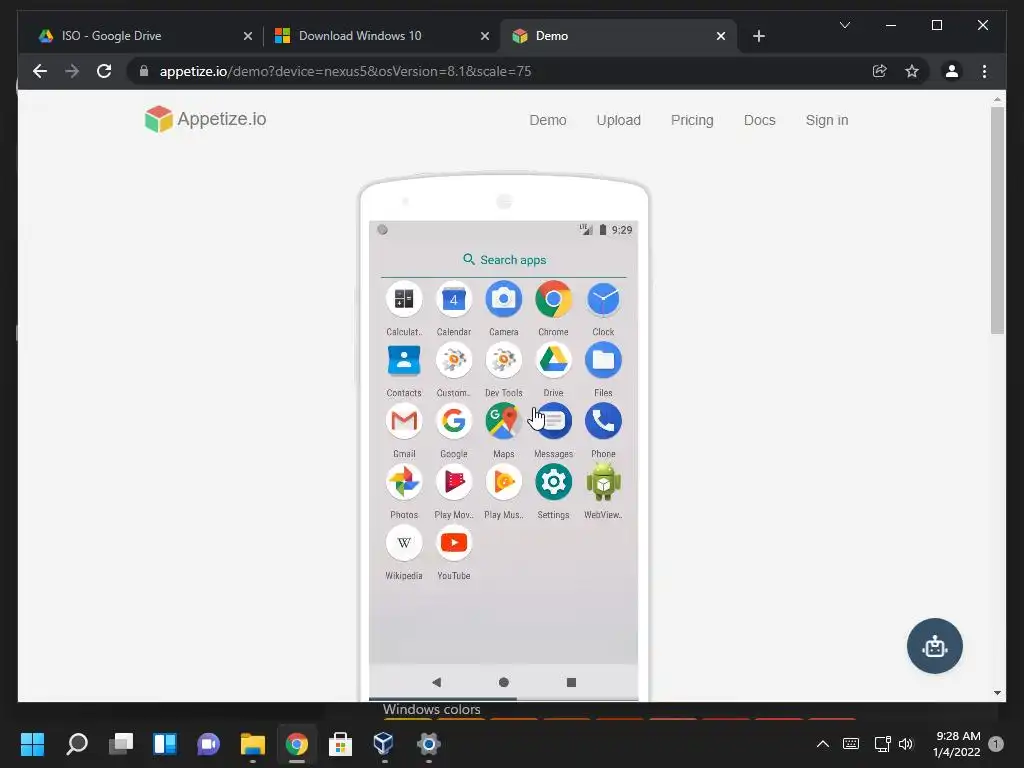
Task: Open the Calendar app icon
Action: click(x=454, y=300)
